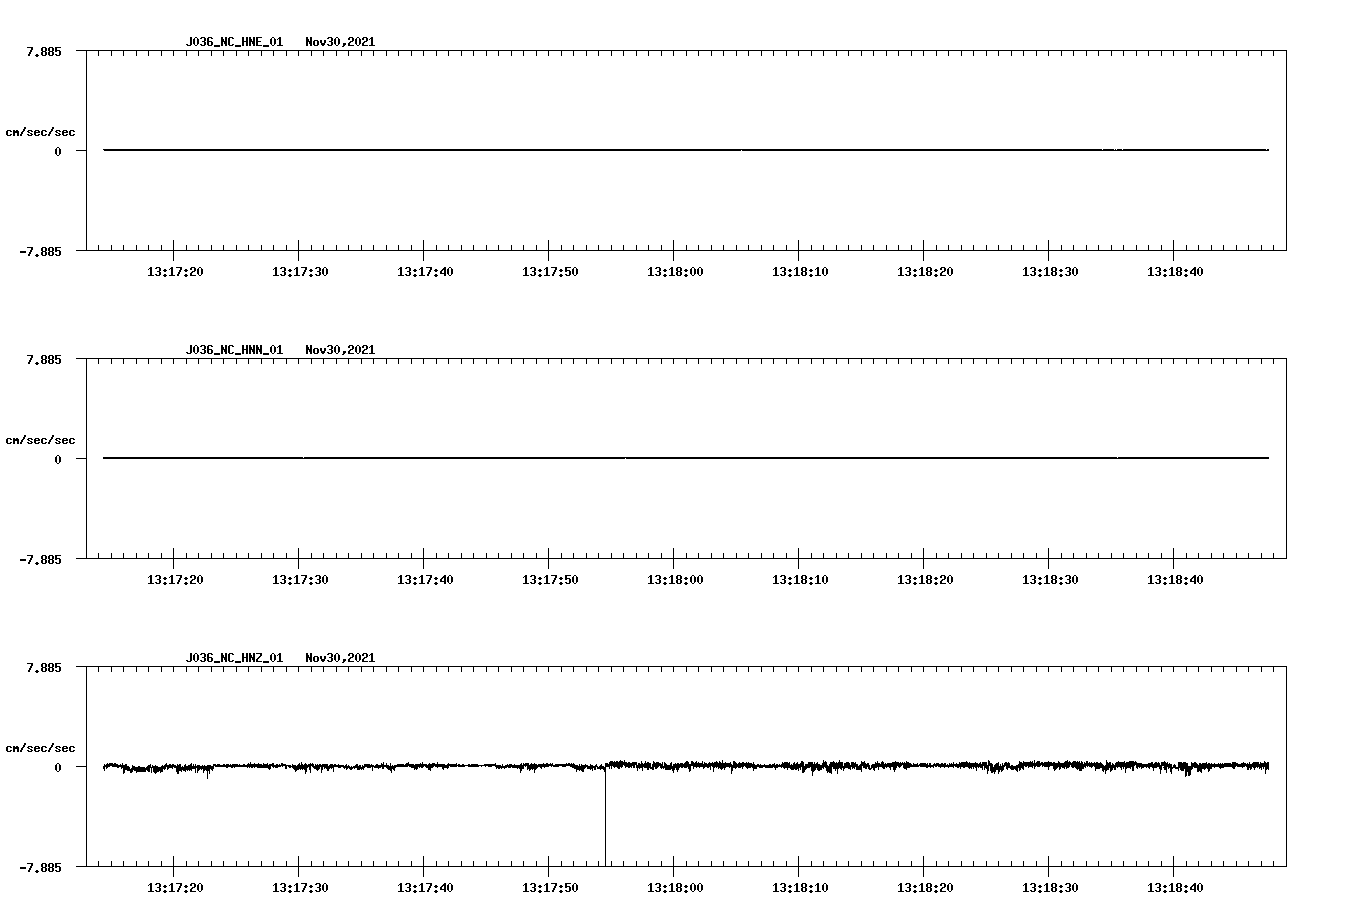This screenshot has height=924, width=1358.
Task: Click the 13:18:20 time label under HNE plot
Action: click(x=925, y=272)
